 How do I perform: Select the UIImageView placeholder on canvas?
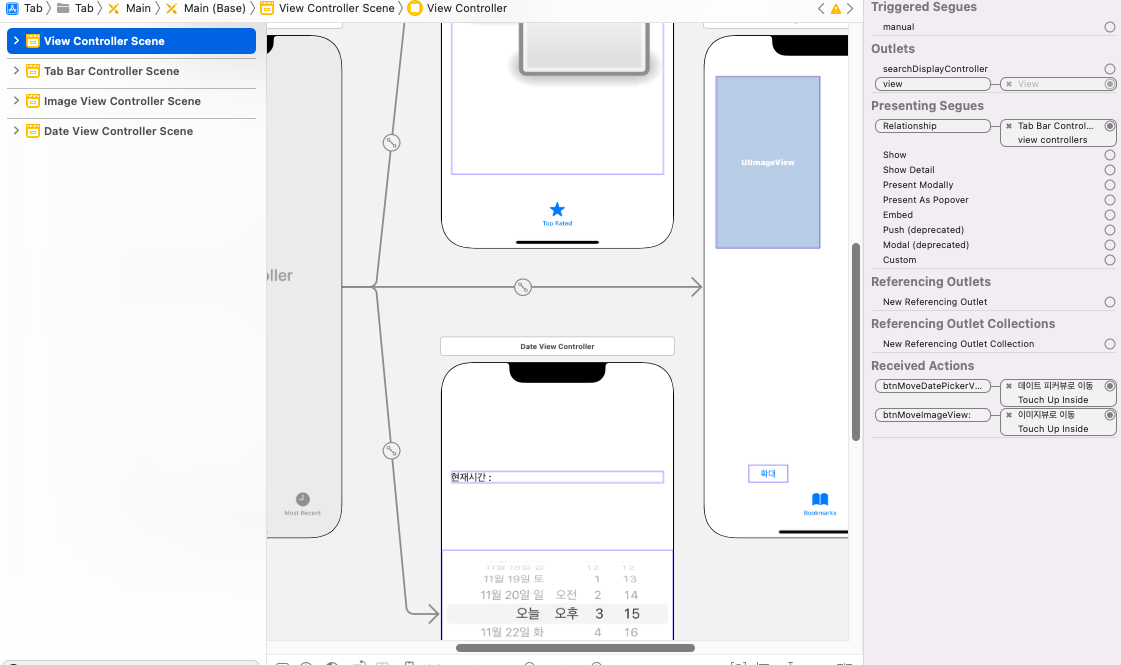768,162
